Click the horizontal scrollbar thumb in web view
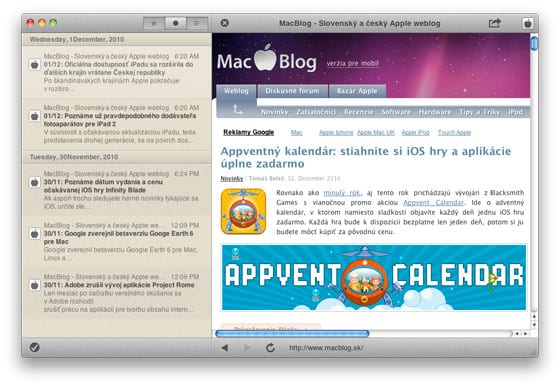This screenshot has width=560, height=387. tap(292, 333)
